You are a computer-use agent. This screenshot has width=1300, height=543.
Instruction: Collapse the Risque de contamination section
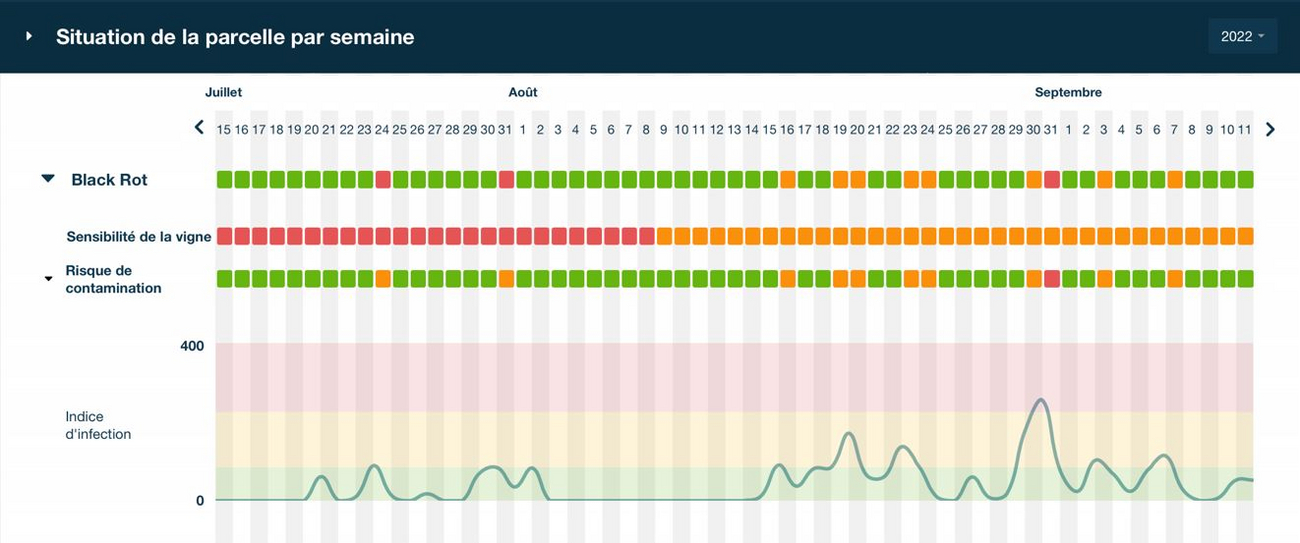click(x=48, y=279)
